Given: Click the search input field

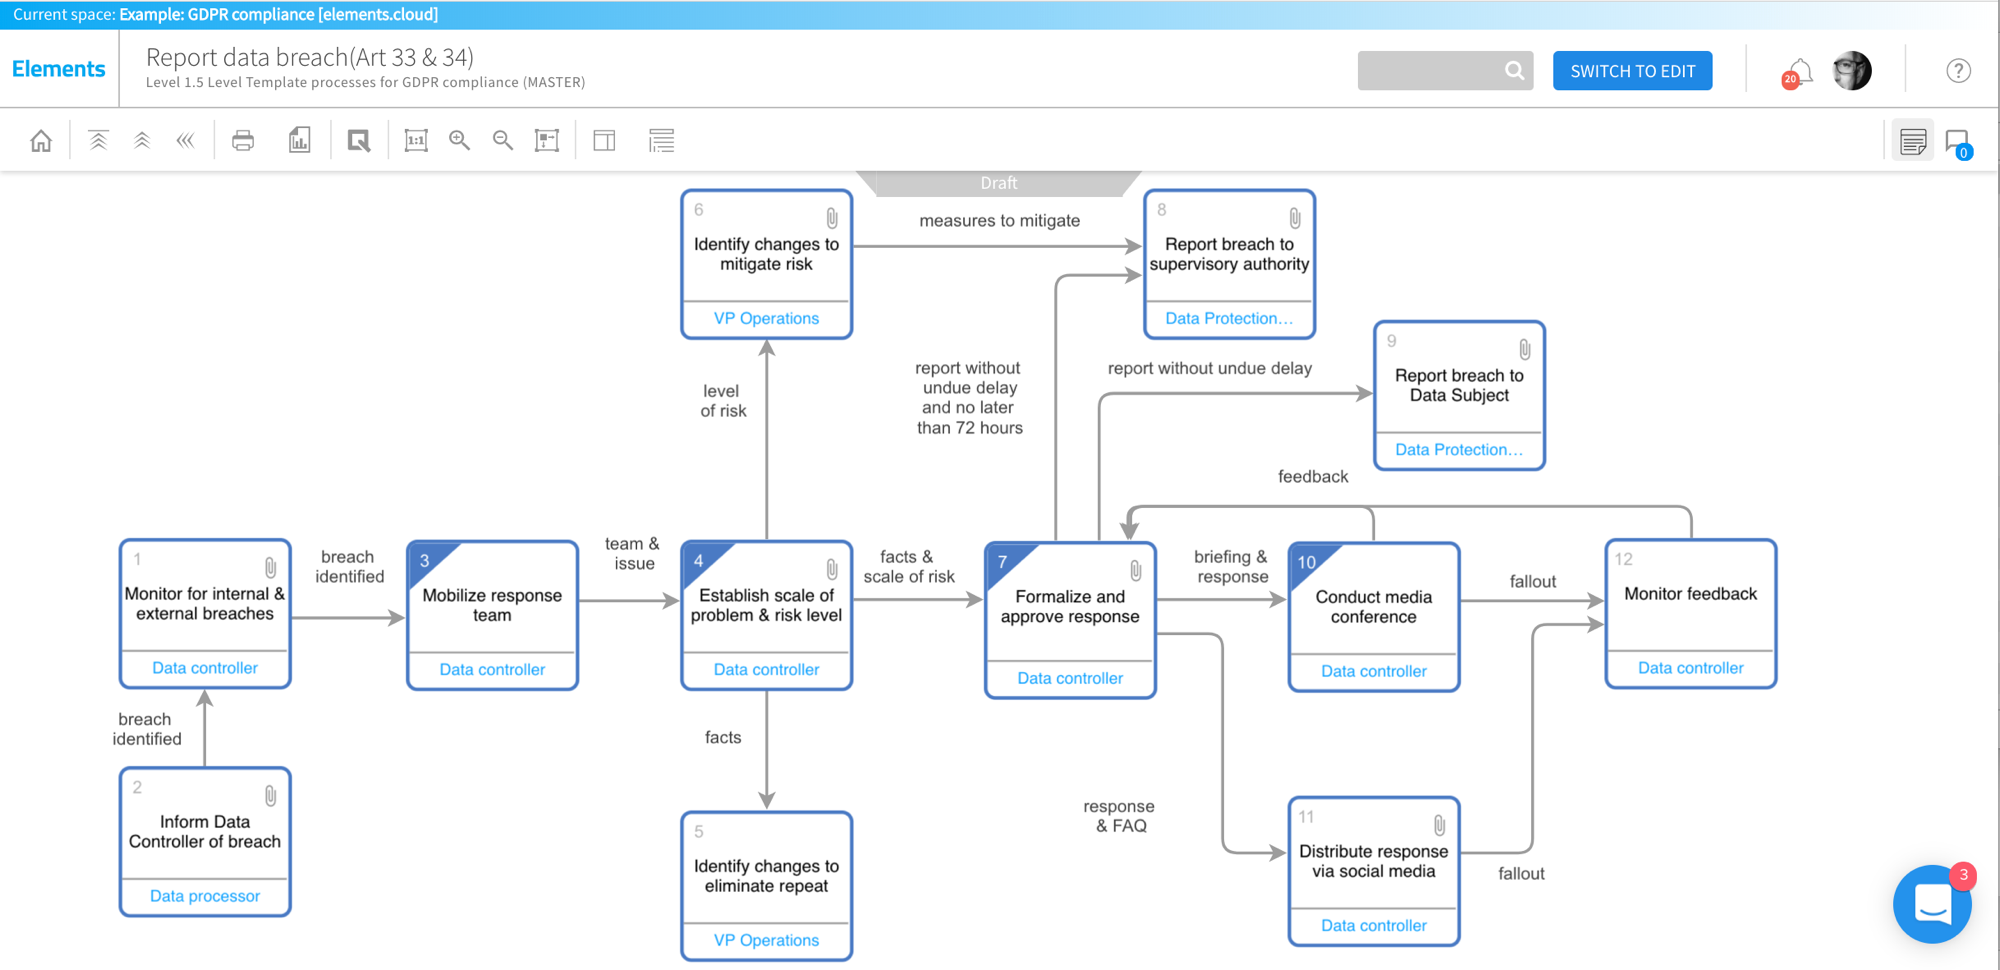Looking at the screenshot, I should pyautogui.click(x=1430, y=71).
